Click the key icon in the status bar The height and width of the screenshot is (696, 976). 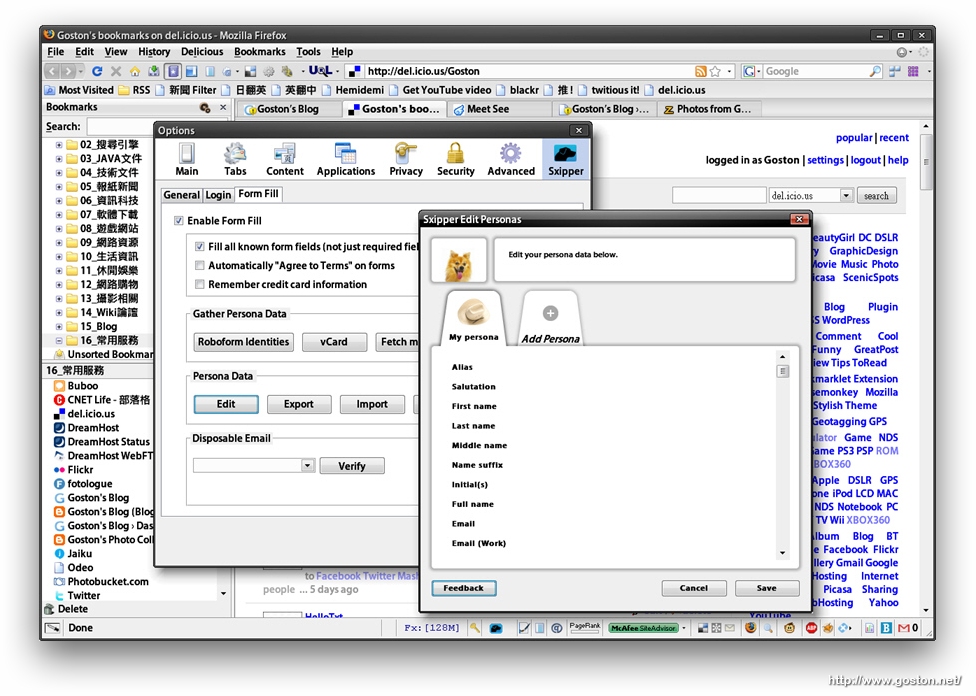(x=475, y=628)
